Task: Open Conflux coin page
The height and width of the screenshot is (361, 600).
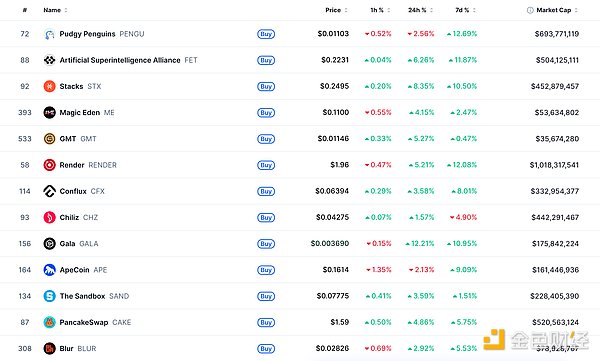Action: (73, 191)
